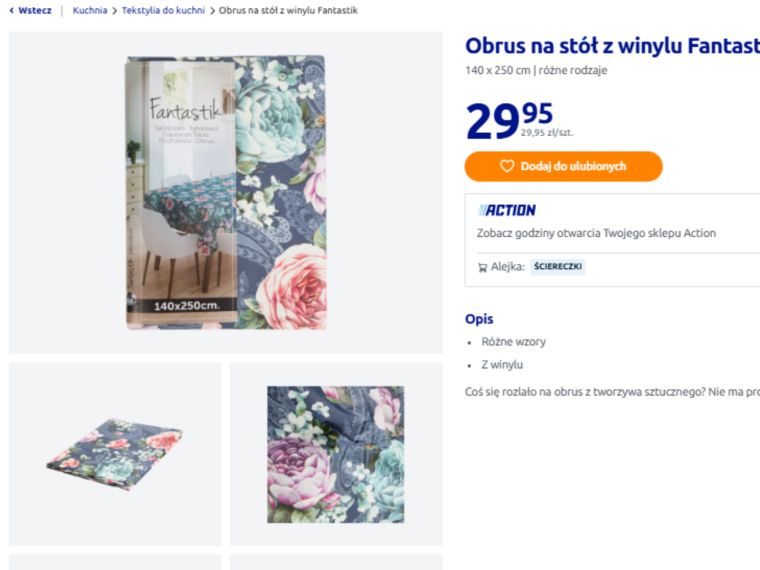760x570 pixels.
Task: Click the 29,95 price figure
Action: point(509,120)
